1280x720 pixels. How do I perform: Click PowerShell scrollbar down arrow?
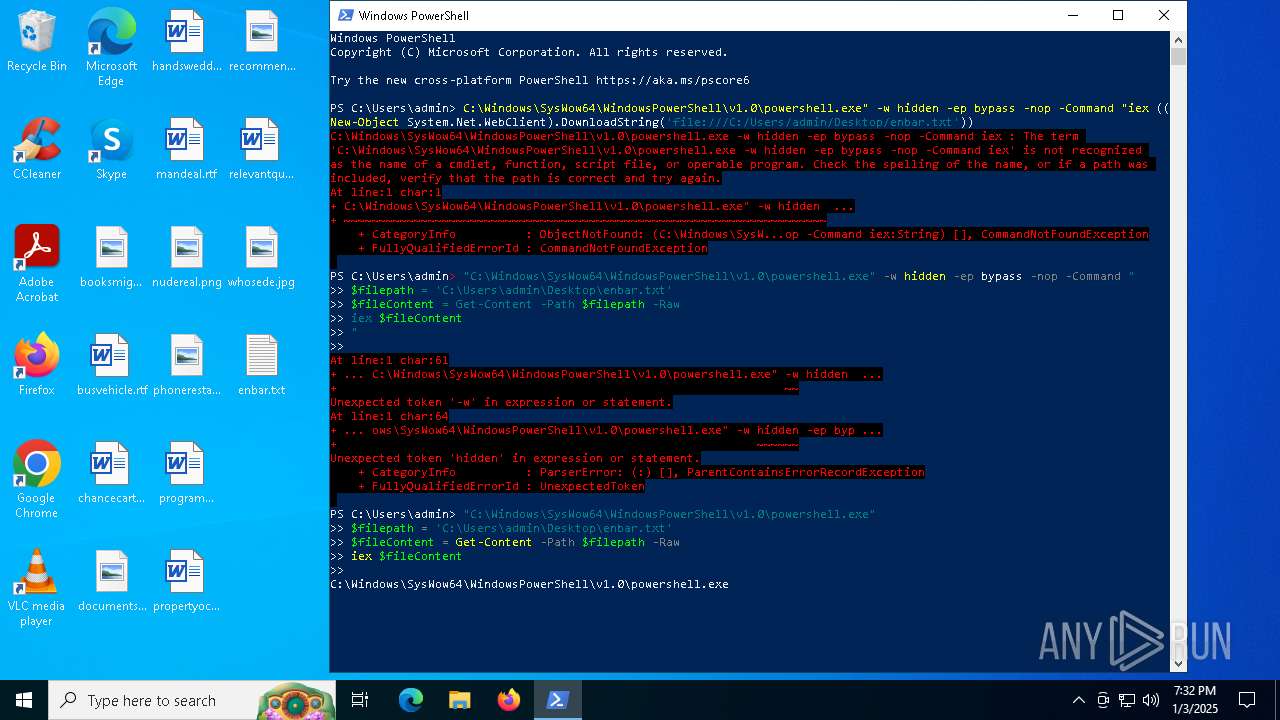point(1178,663)
